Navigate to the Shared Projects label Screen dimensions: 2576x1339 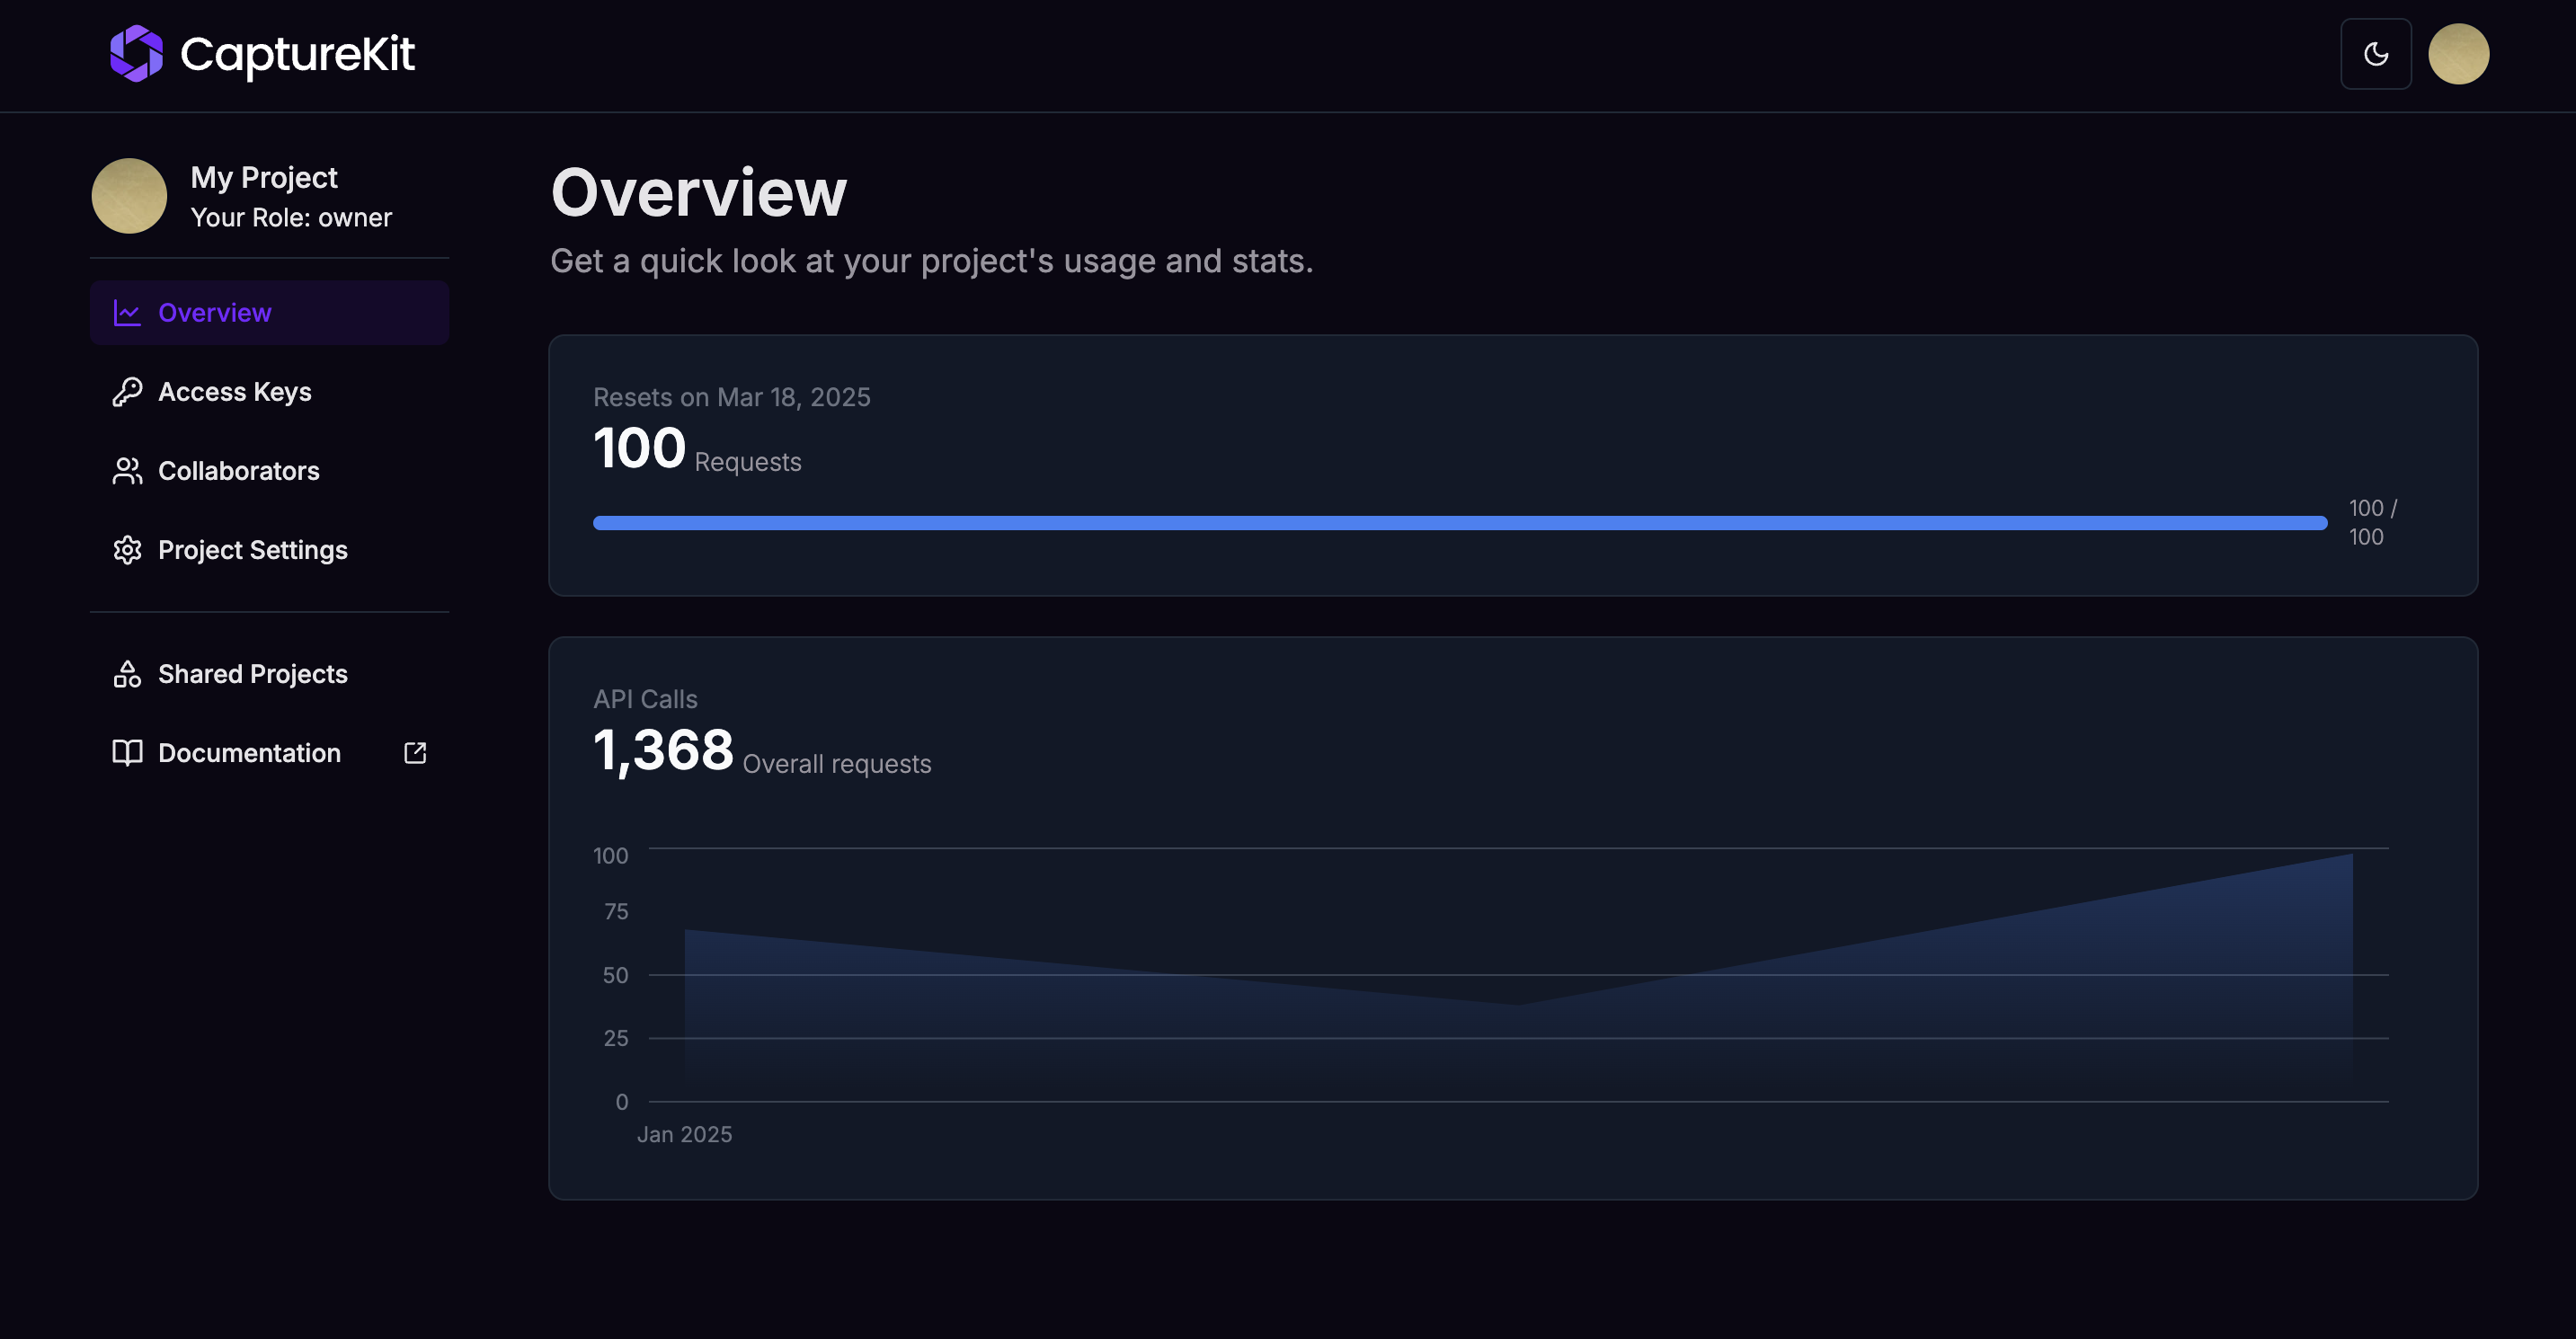(253, 674)
